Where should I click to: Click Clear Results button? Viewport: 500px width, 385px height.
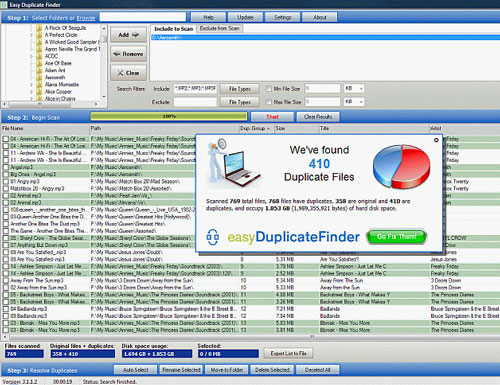tap(318, 117)
